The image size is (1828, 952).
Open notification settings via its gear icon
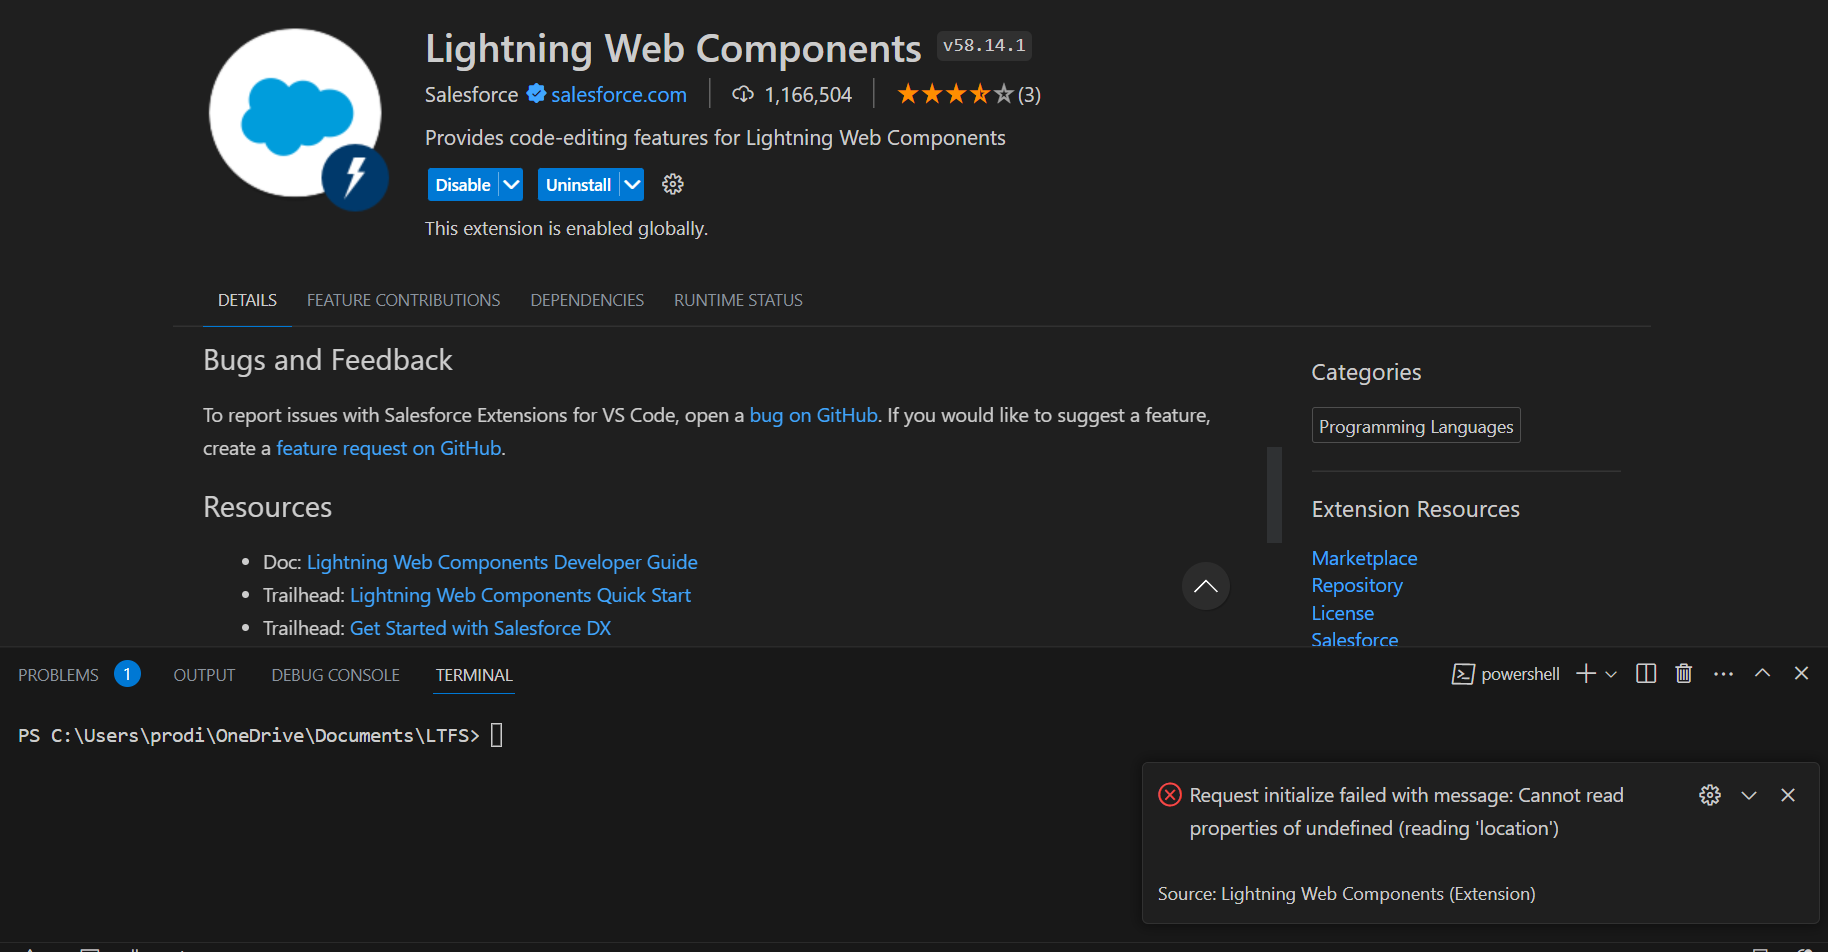pos(1709,794)
